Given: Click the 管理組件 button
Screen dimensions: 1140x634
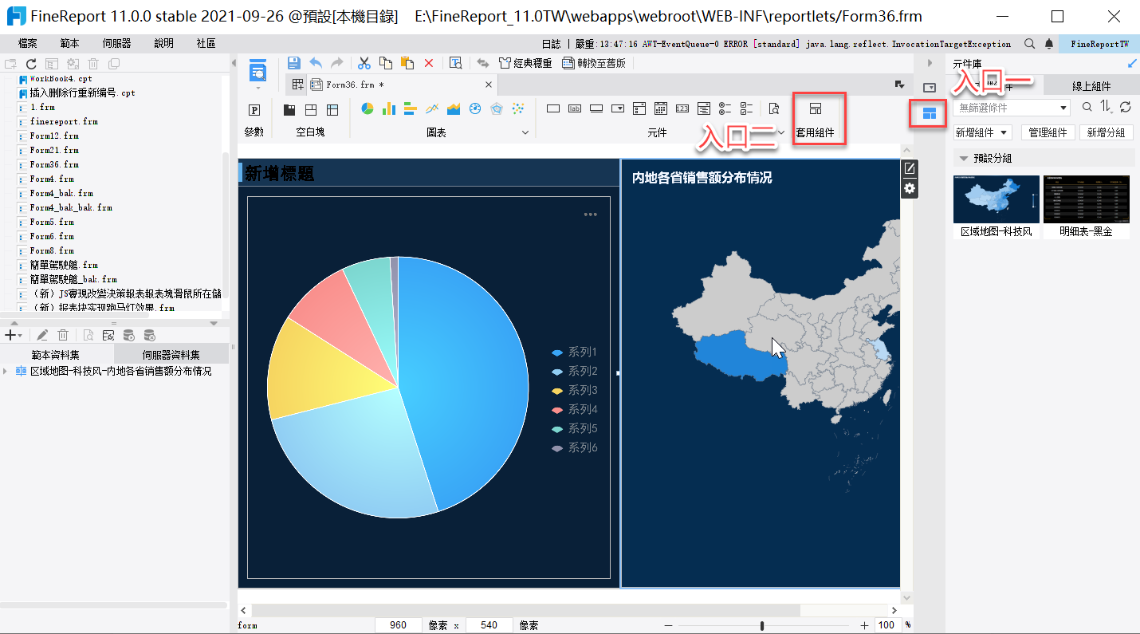Looking at the screenshot, I should point(1048,132).
